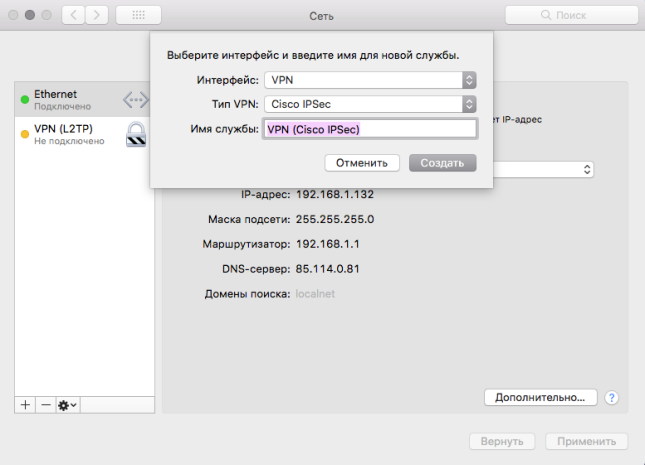Open Дополнительно… settings
645x465 pixels.
[x=541, y=398]
